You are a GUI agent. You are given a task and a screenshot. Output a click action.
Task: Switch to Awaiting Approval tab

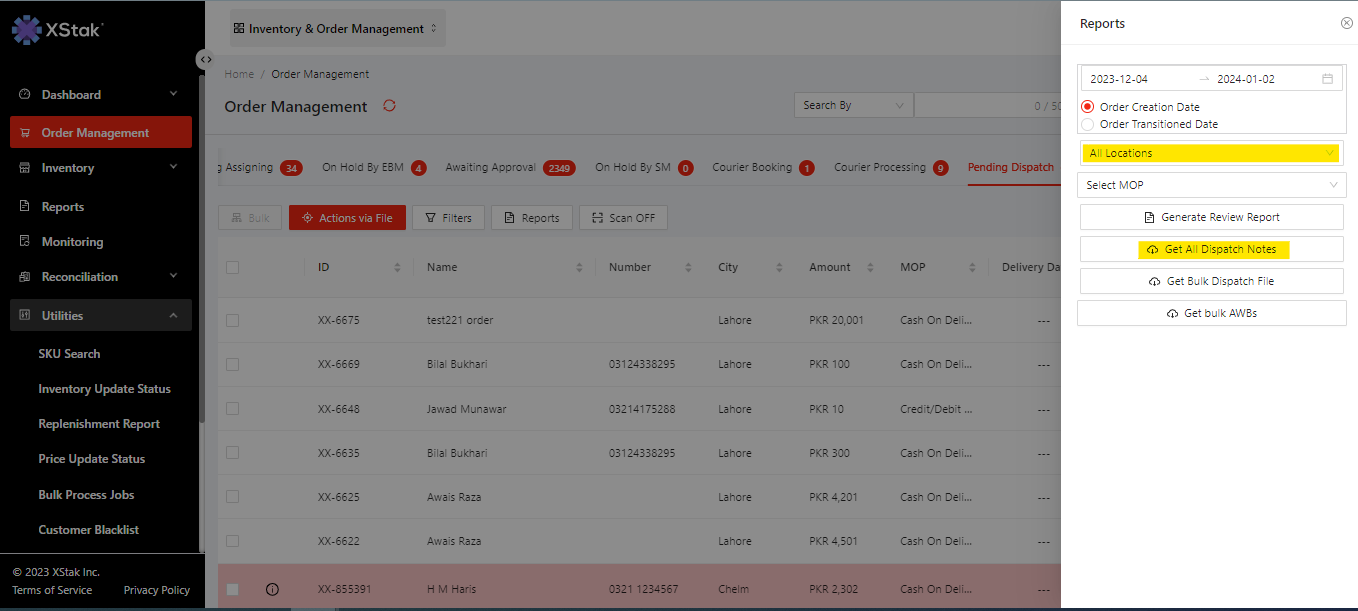point(490,168)
